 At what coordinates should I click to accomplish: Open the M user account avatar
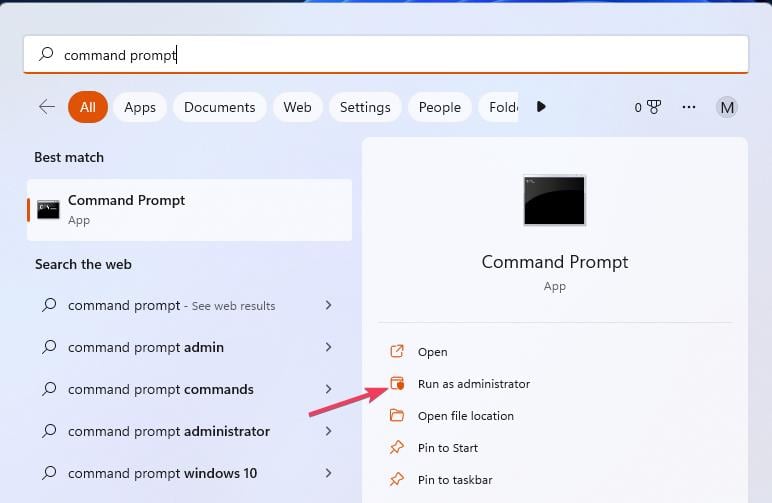click(727, 107)
